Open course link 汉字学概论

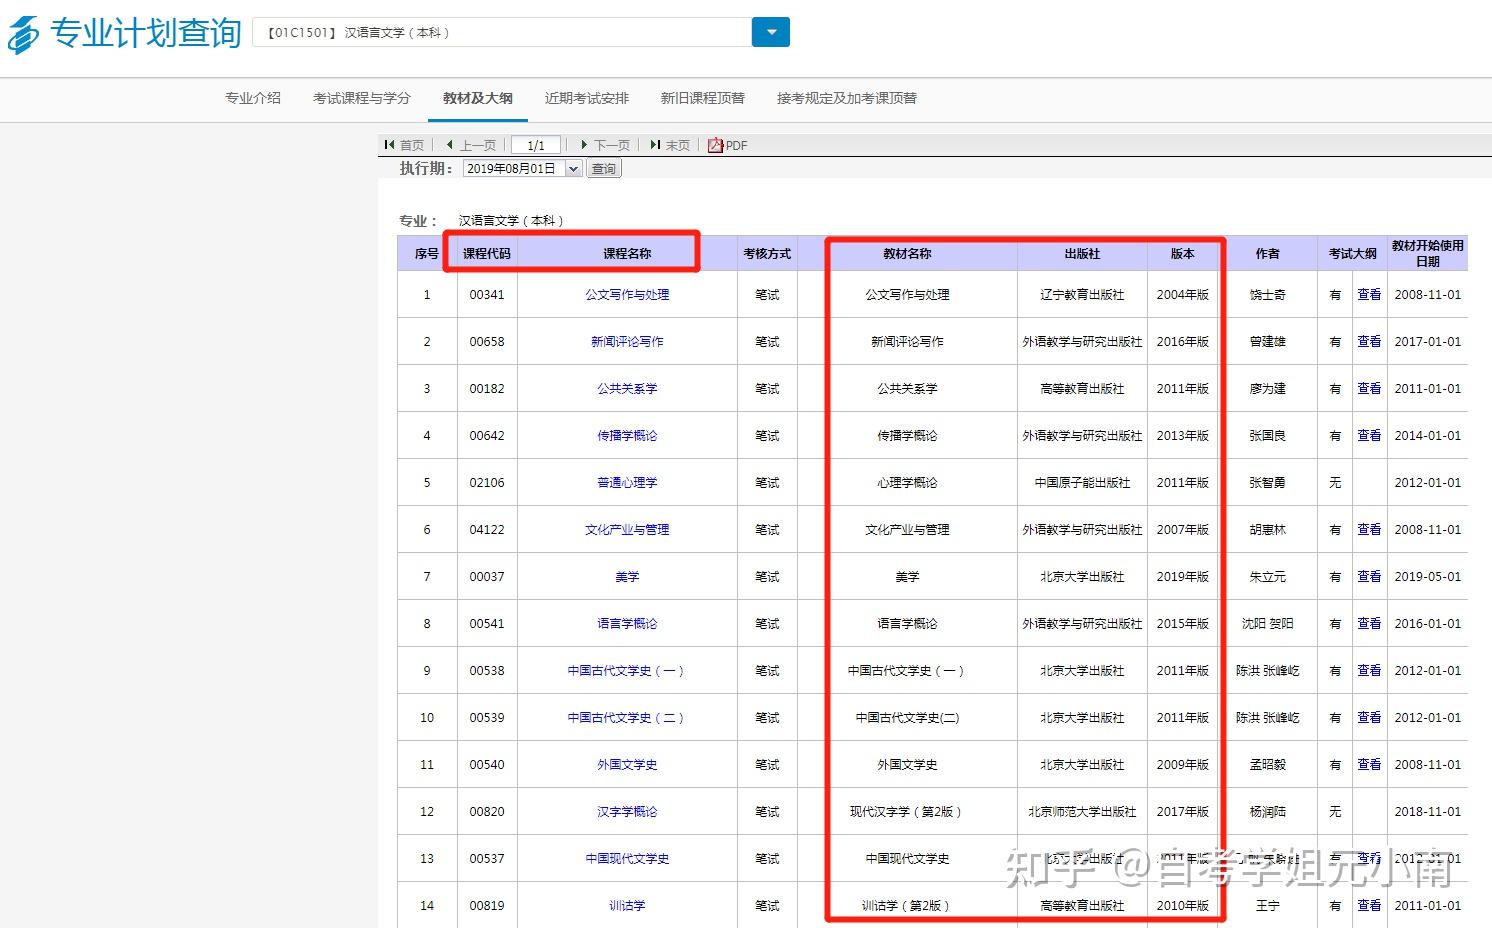[x=627, y=812]
